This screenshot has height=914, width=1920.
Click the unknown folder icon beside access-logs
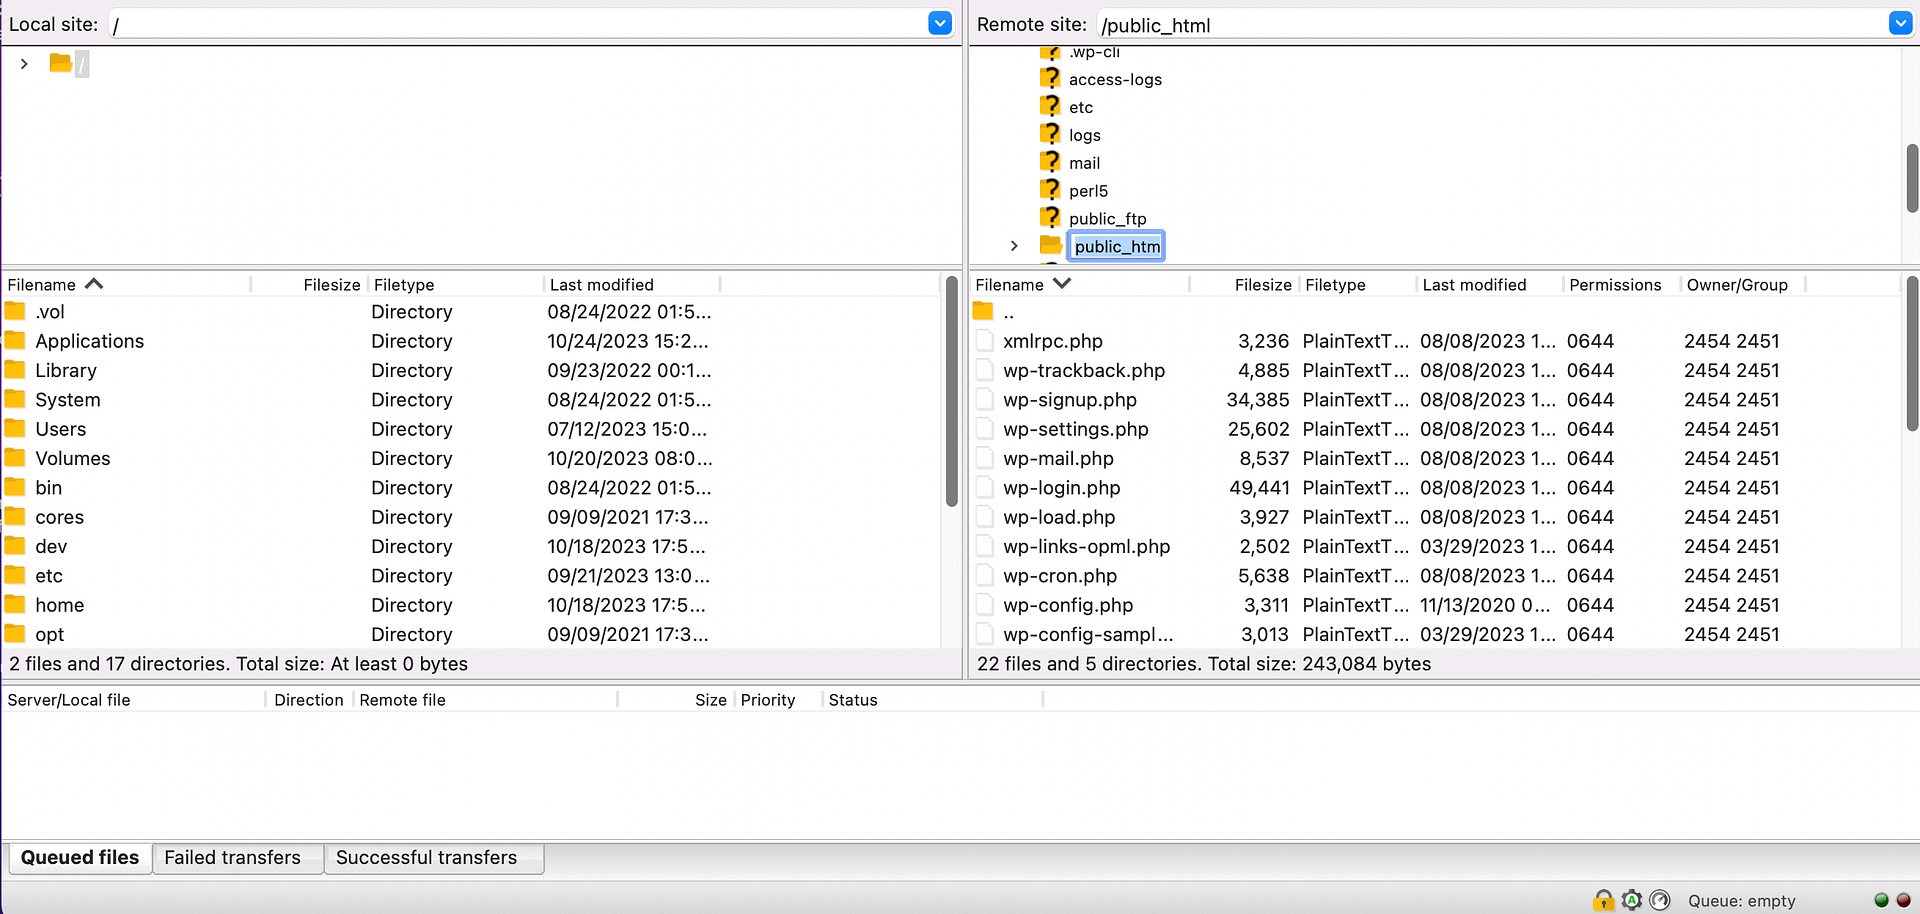pos(1049,78)
